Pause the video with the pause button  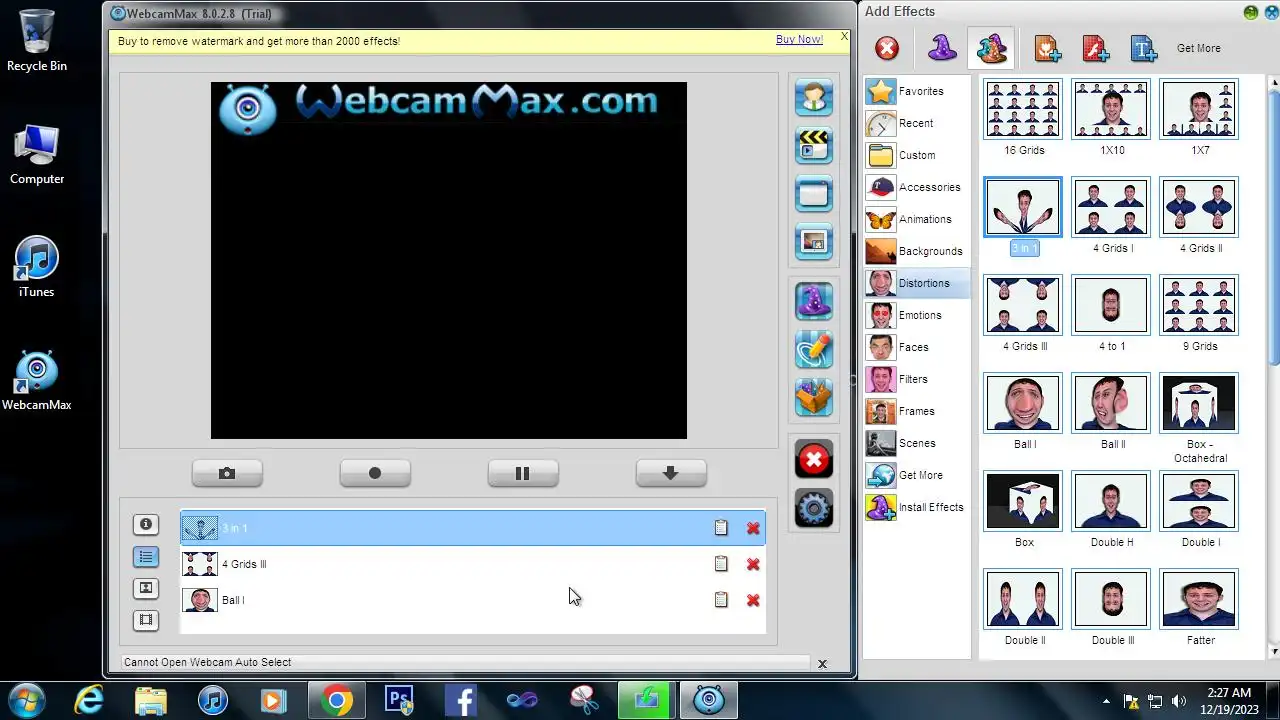[x=523, y=473]
